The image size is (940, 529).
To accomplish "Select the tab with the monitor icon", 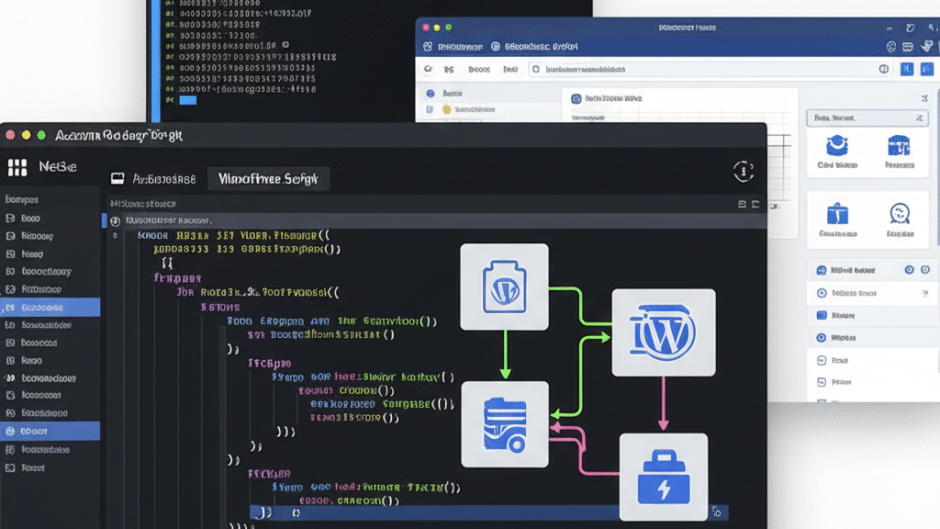I will click(153, 179).
